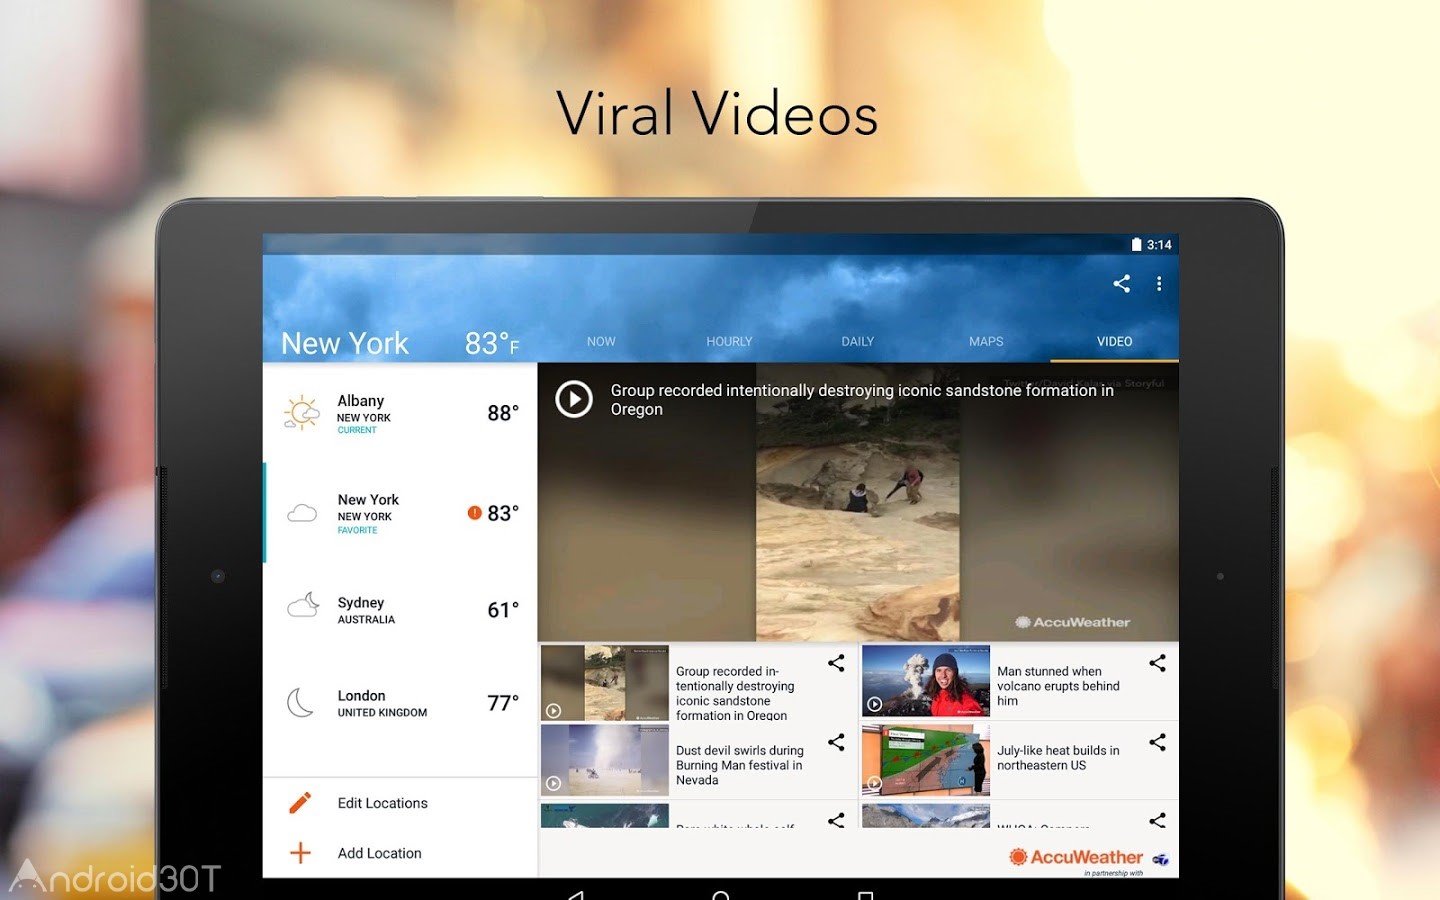
Task: Click London's 77° temperature
Action: (503, 703)
